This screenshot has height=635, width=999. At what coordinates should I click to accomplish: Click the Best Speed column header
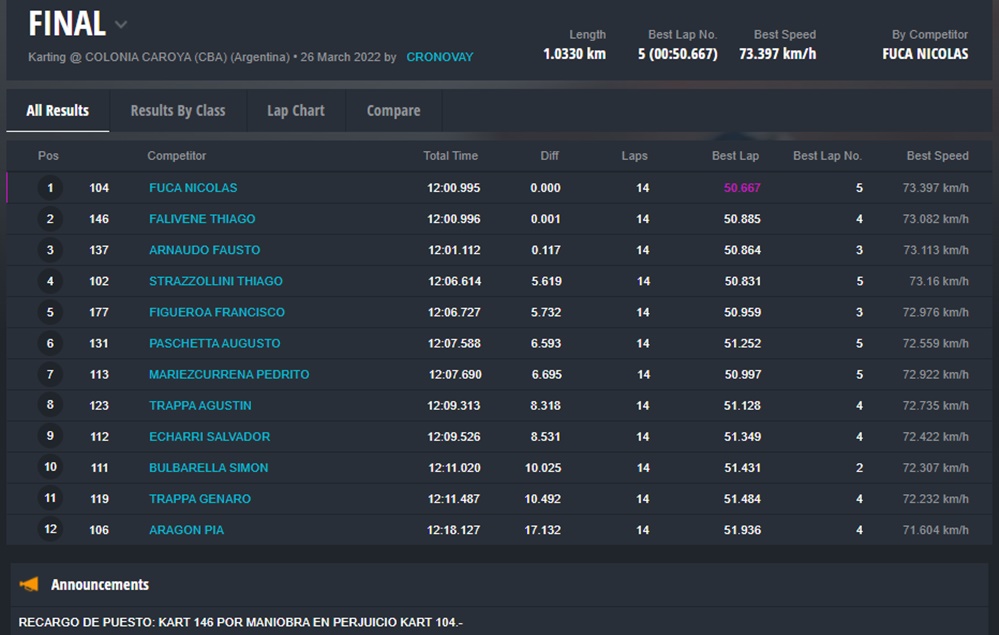point(937,156)
